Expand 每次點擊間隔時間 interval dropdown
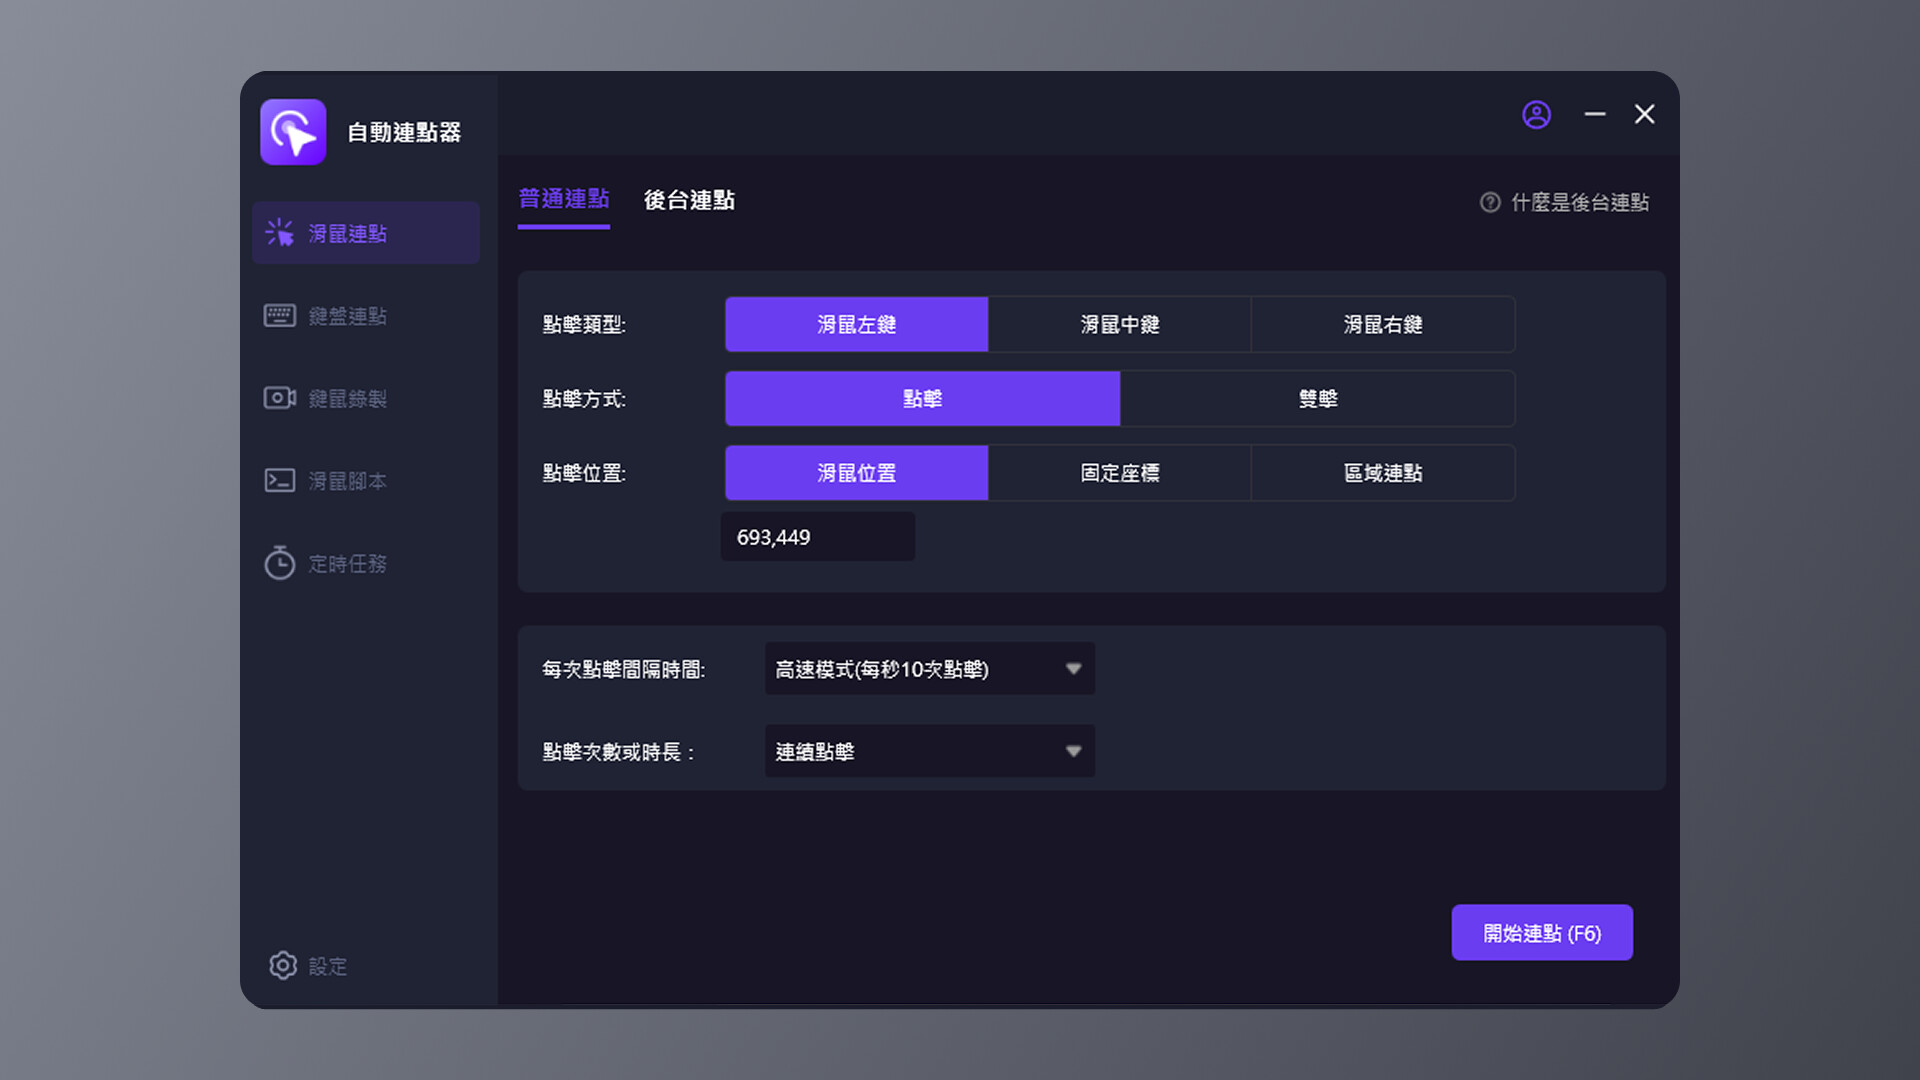This screenshot has height=1080, width=1920. [x=929, y=669]
